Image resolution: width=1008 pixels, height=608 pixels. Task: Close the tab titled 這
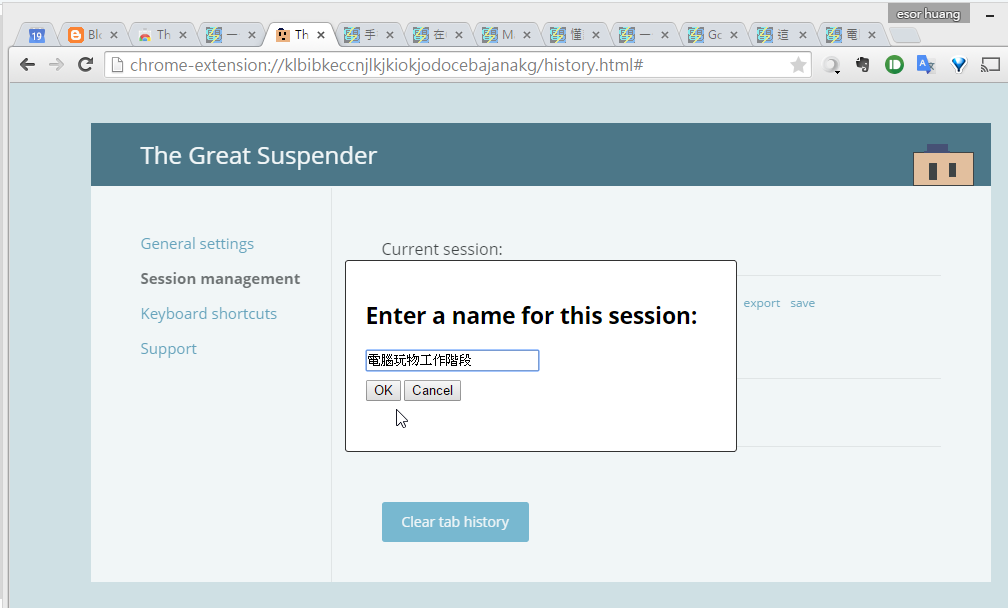pyautogui.click(x=803, y=35)
